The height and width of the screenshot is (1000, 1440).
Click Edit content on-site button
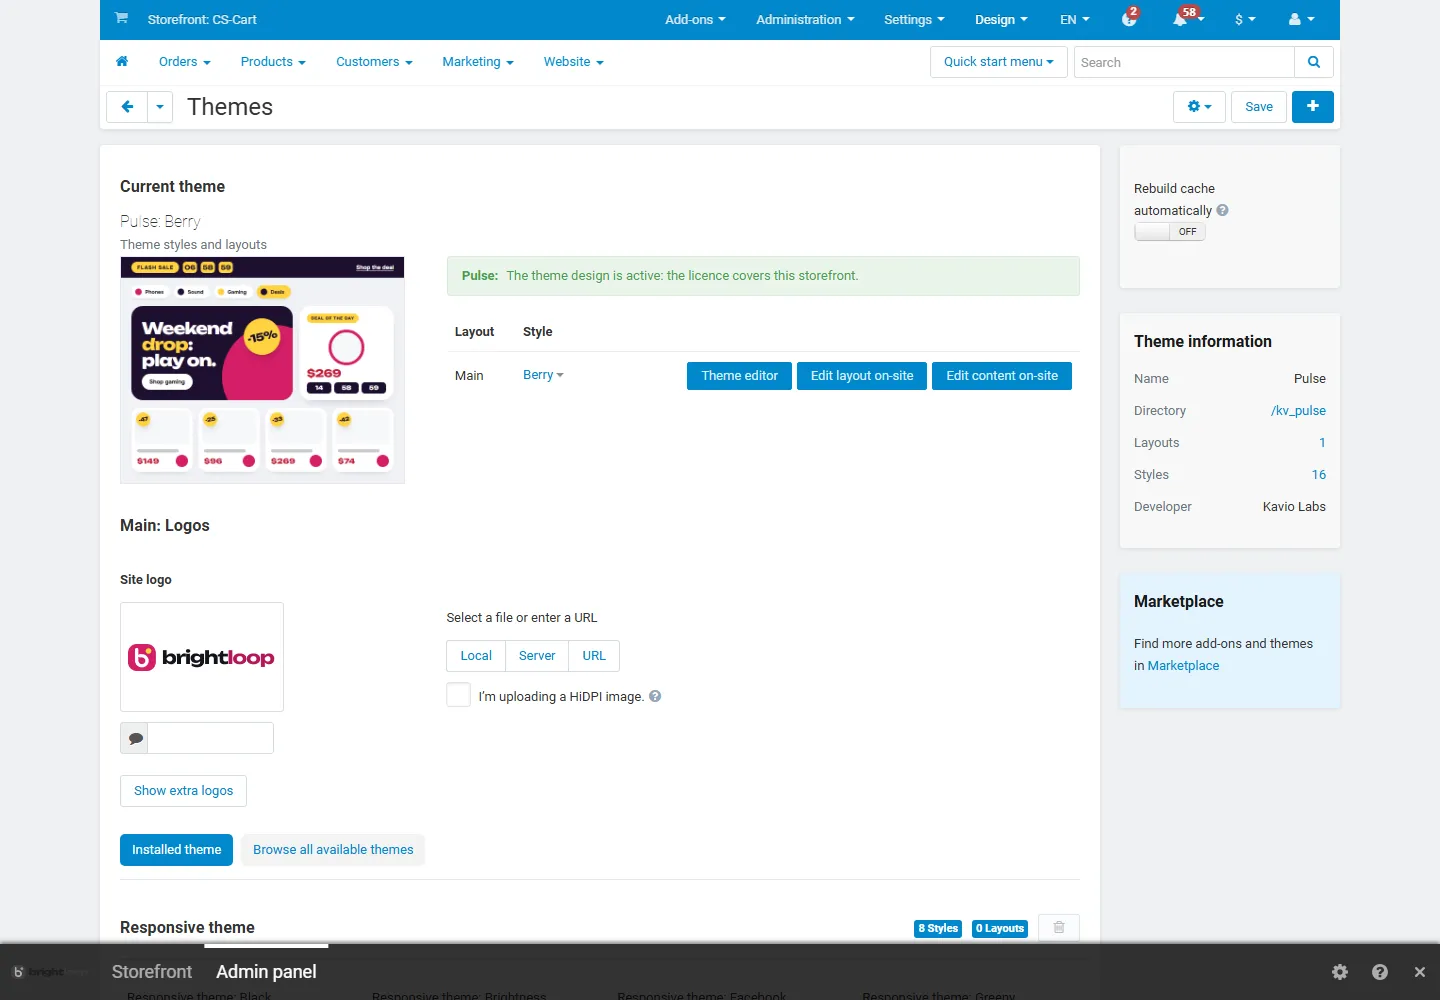click(1002, 376)
